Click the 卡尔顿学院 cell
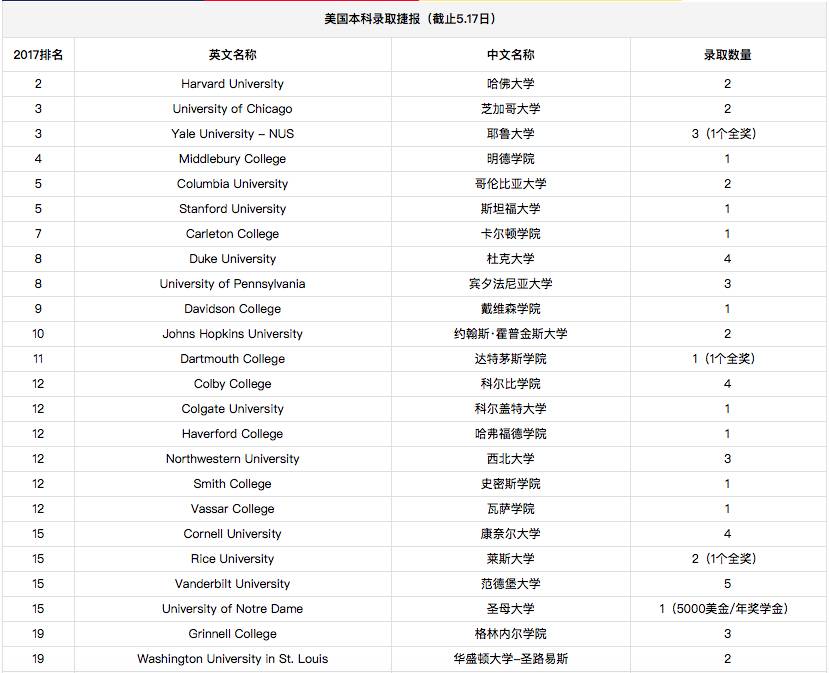Screen dimensions: 829x673 pos(511,234)
